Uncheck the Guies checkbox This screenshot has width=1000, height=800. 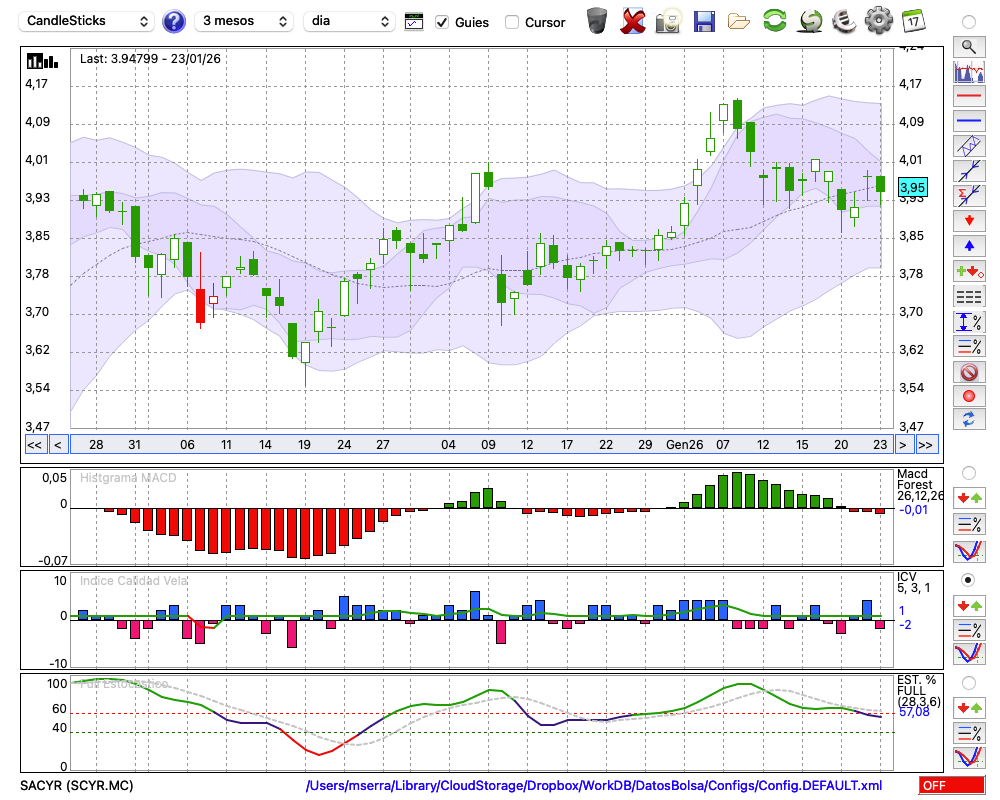point(443,22)
